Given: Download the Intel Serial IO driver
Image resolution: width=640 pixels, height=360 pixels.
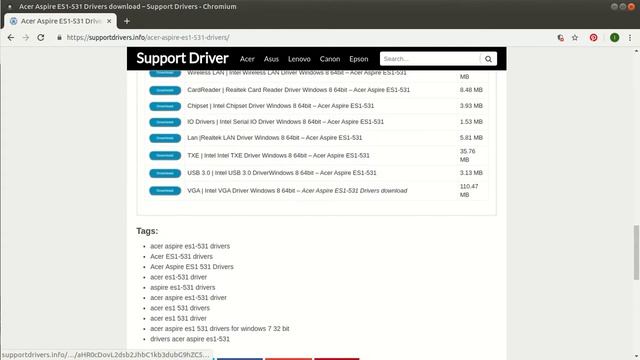Looking at the screenshot, I should (x=165, y=122).
